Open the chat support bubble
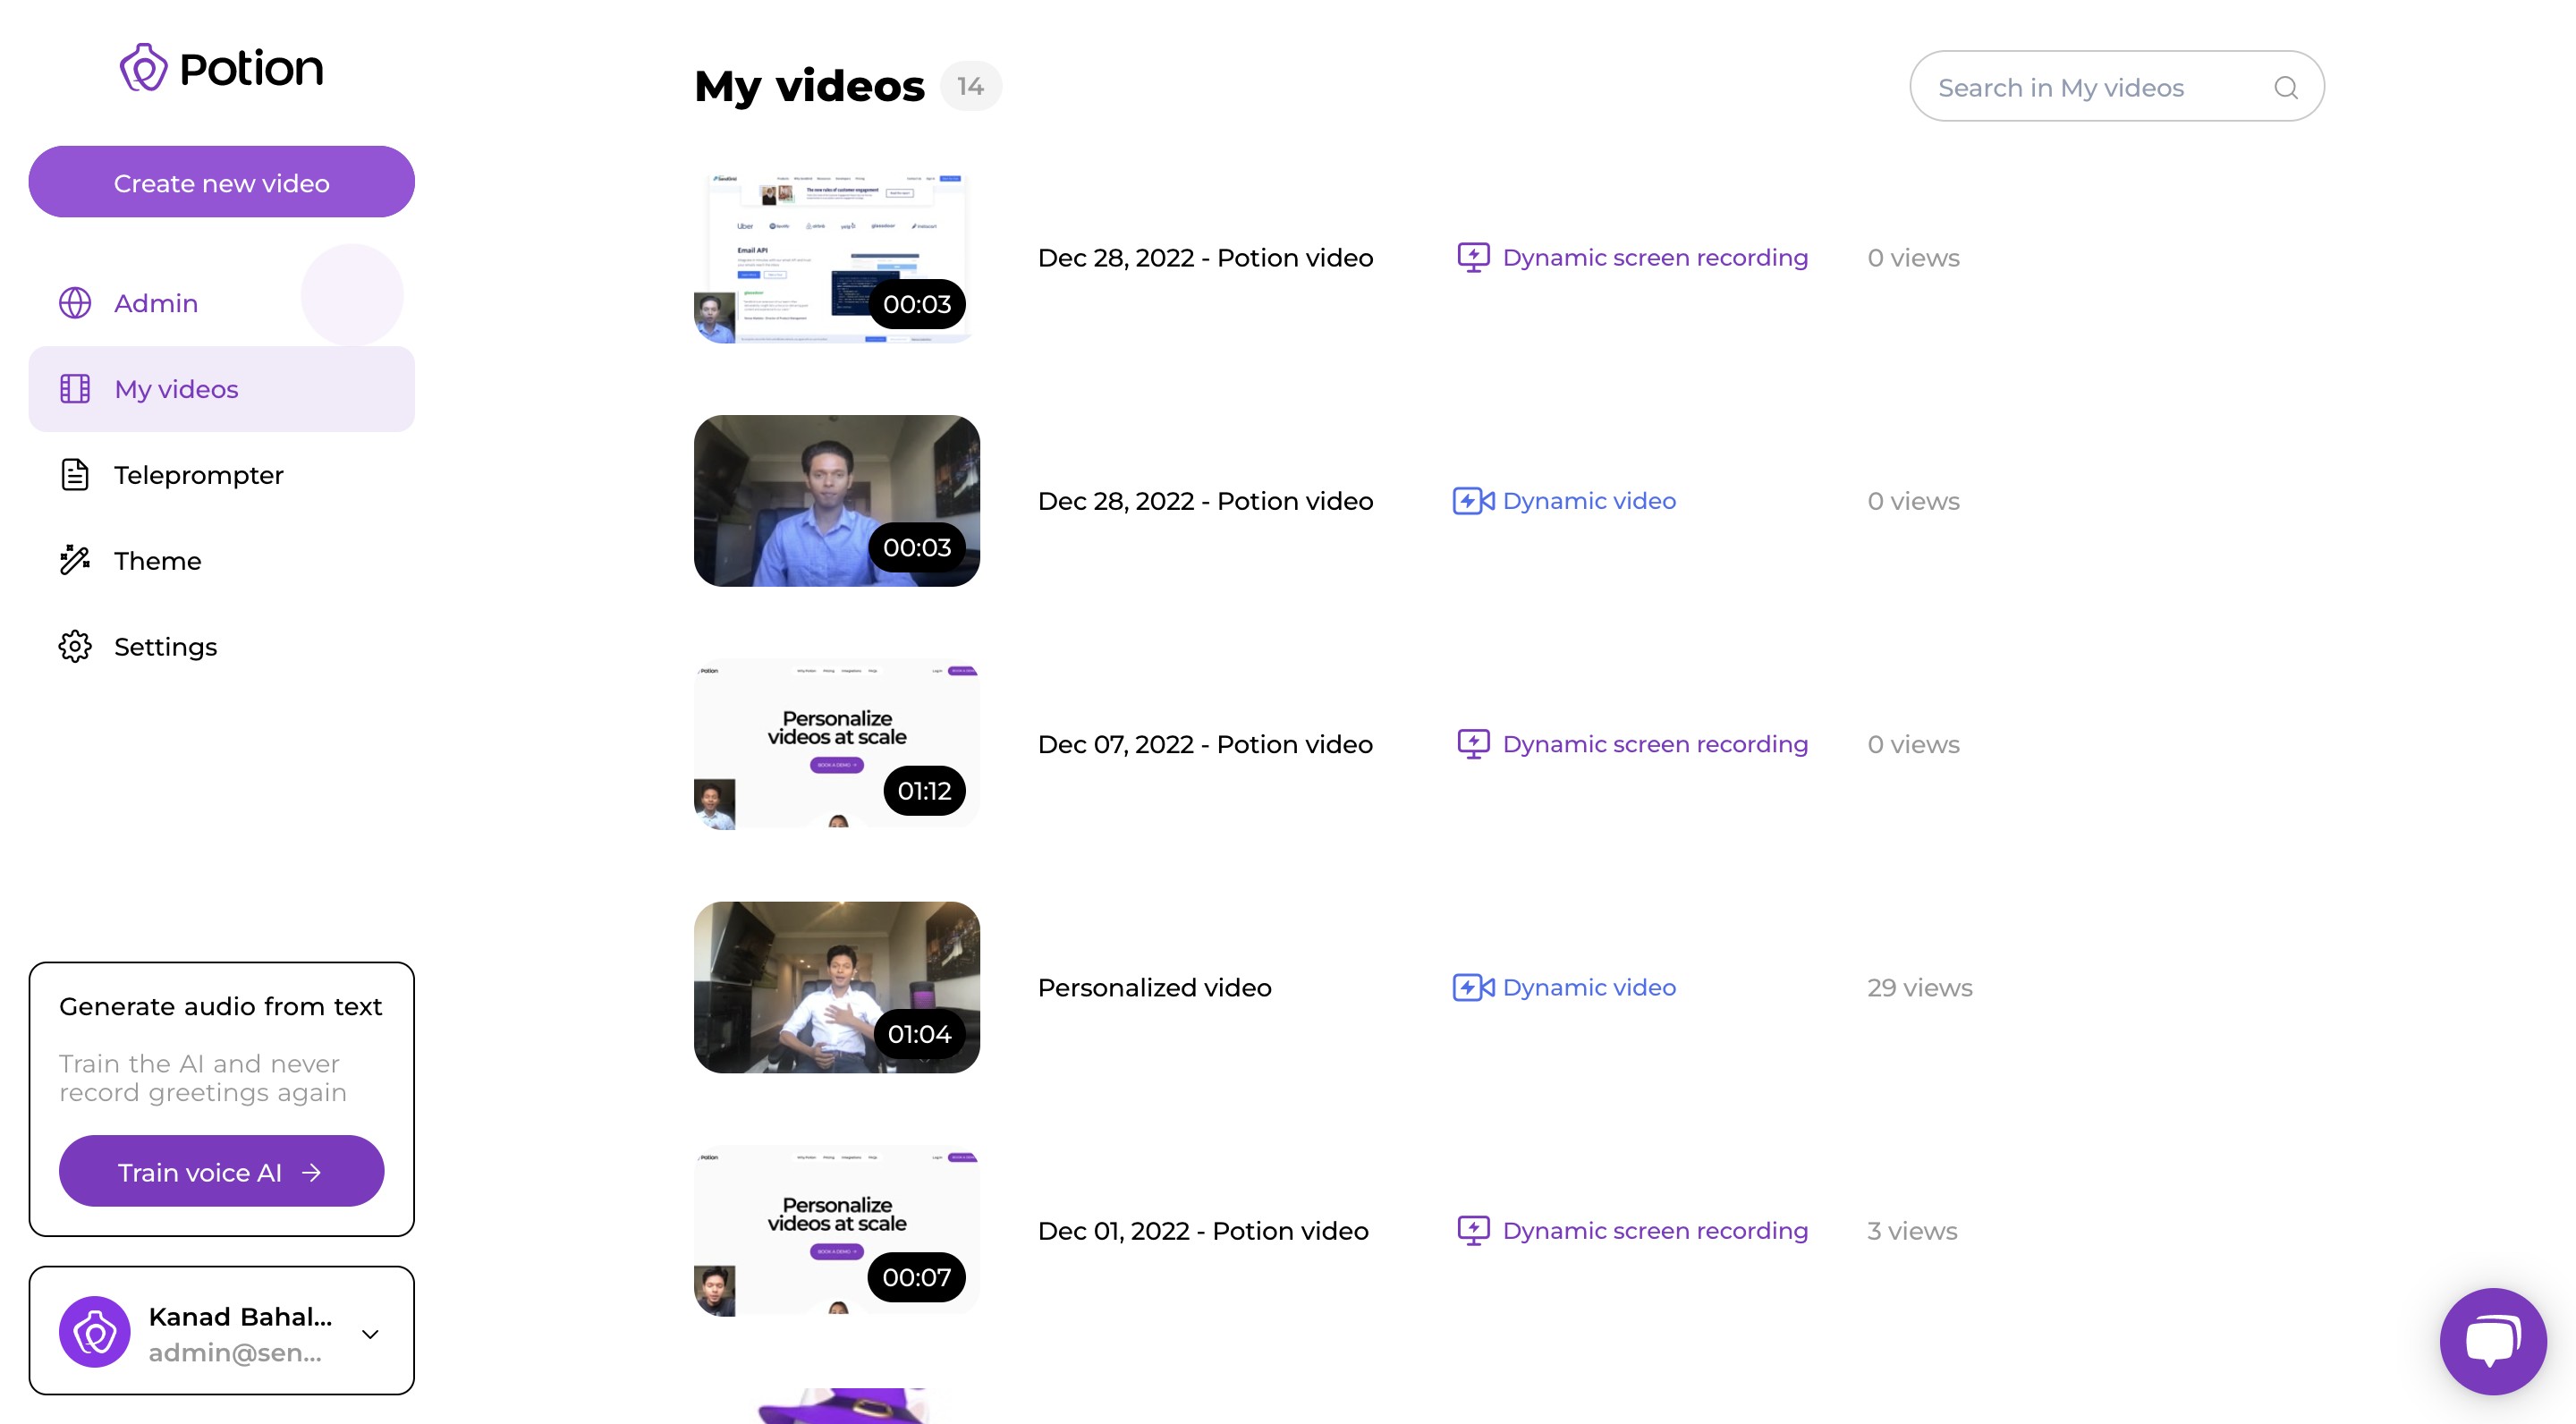The image size is (2576, 1424). click(2492, 1341)
